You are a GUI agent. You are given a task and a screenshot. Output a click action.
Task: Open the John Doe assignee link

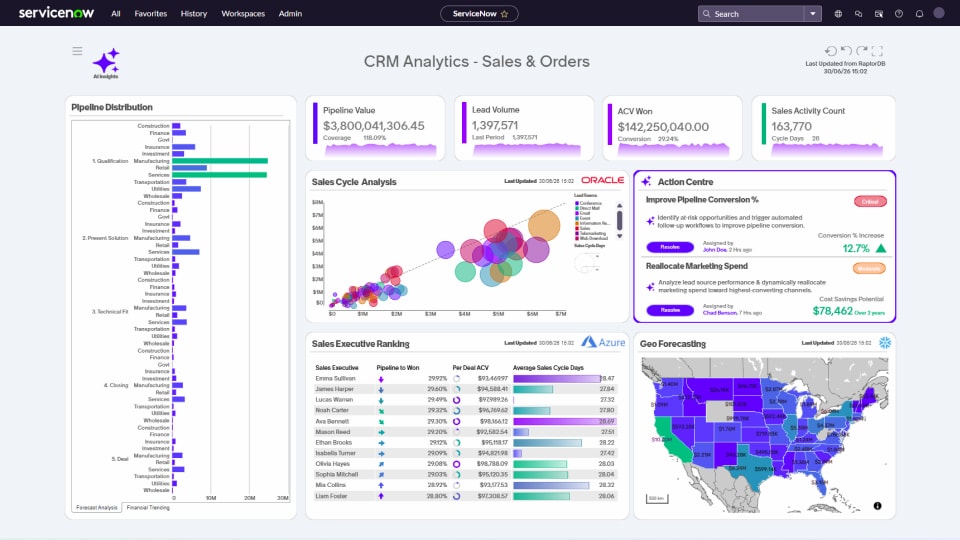click(x=714, y=250)
